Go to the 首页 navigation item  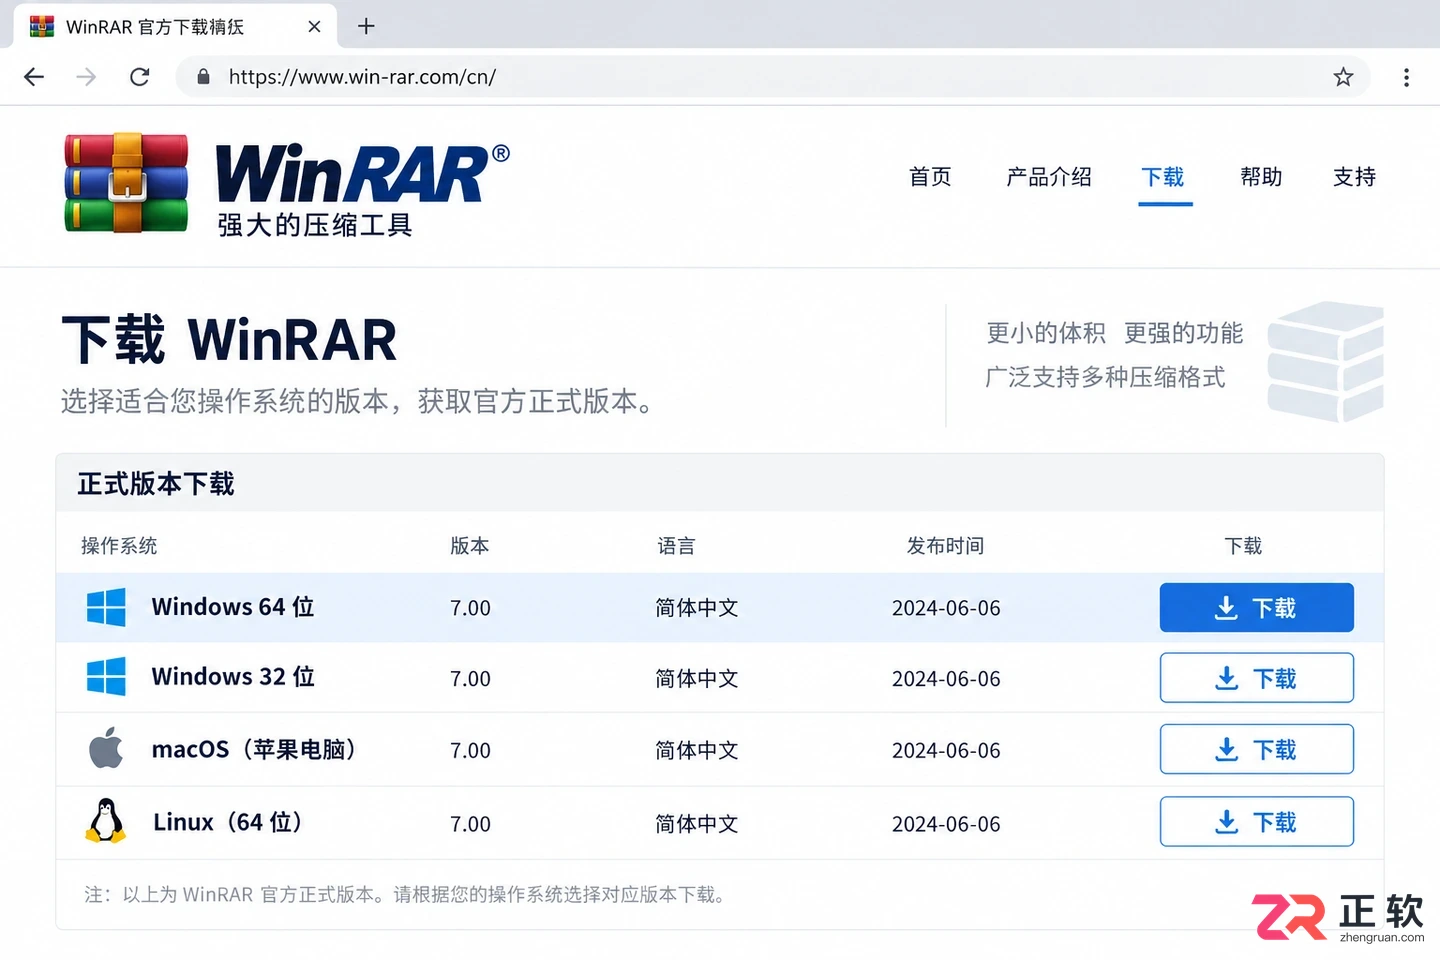[x=930, y=177]
